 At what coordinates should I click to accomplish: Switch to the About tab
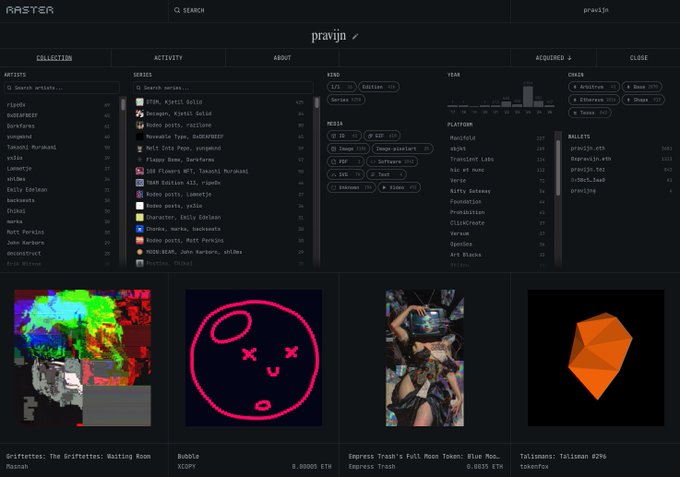click(282, 58)
